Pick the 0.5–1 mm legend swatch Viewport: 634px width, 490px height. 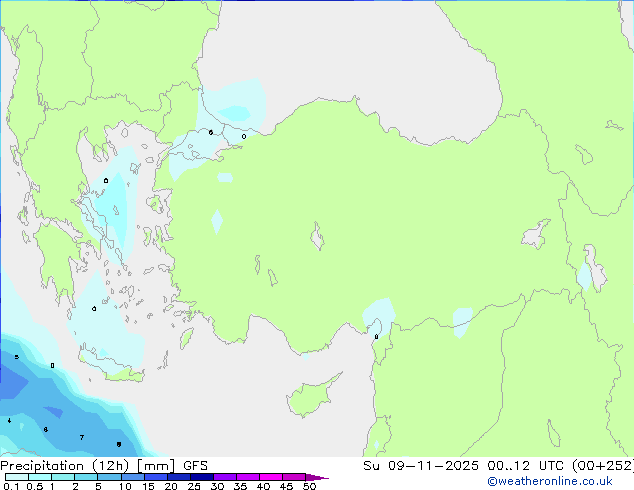click(x=40, y=477)
